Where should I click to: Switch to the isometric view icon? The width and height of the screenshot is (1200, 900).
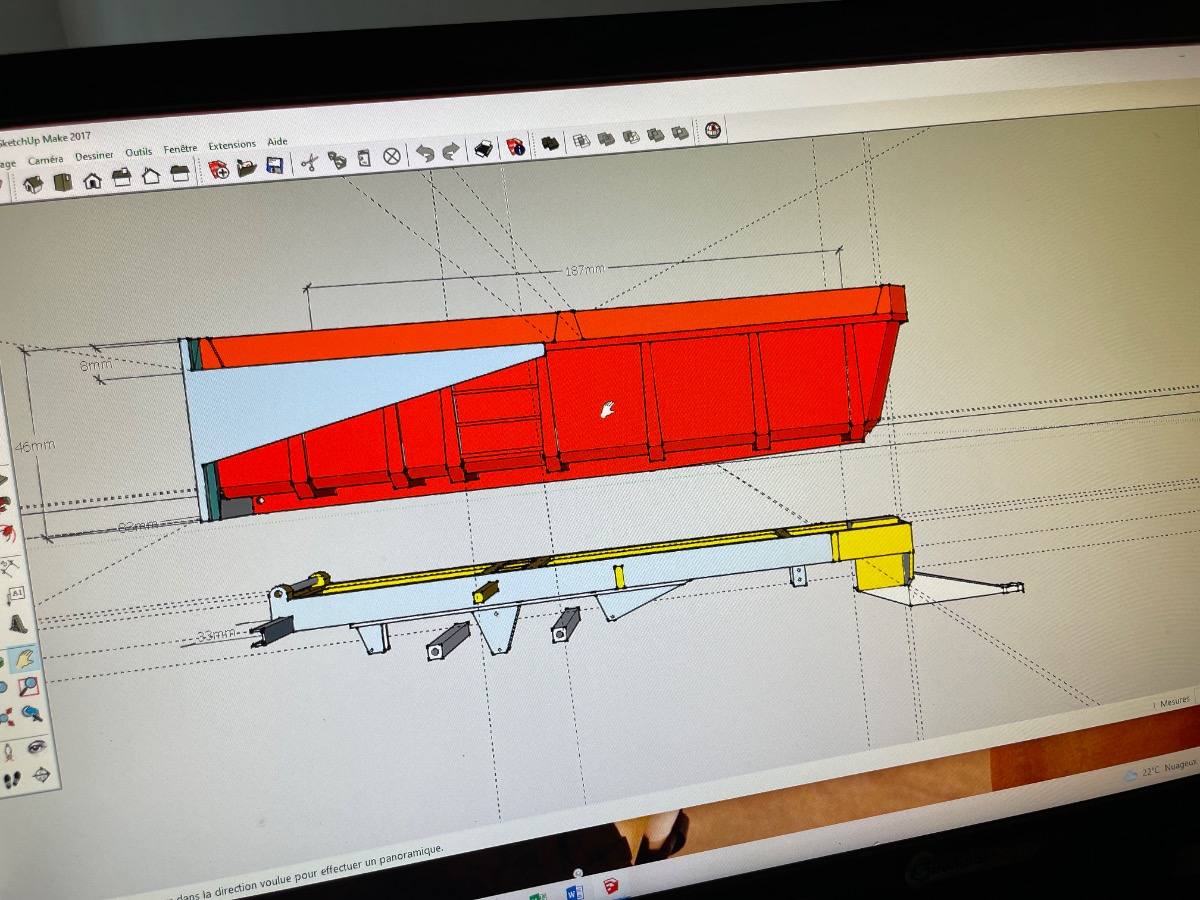pos(33,185)
